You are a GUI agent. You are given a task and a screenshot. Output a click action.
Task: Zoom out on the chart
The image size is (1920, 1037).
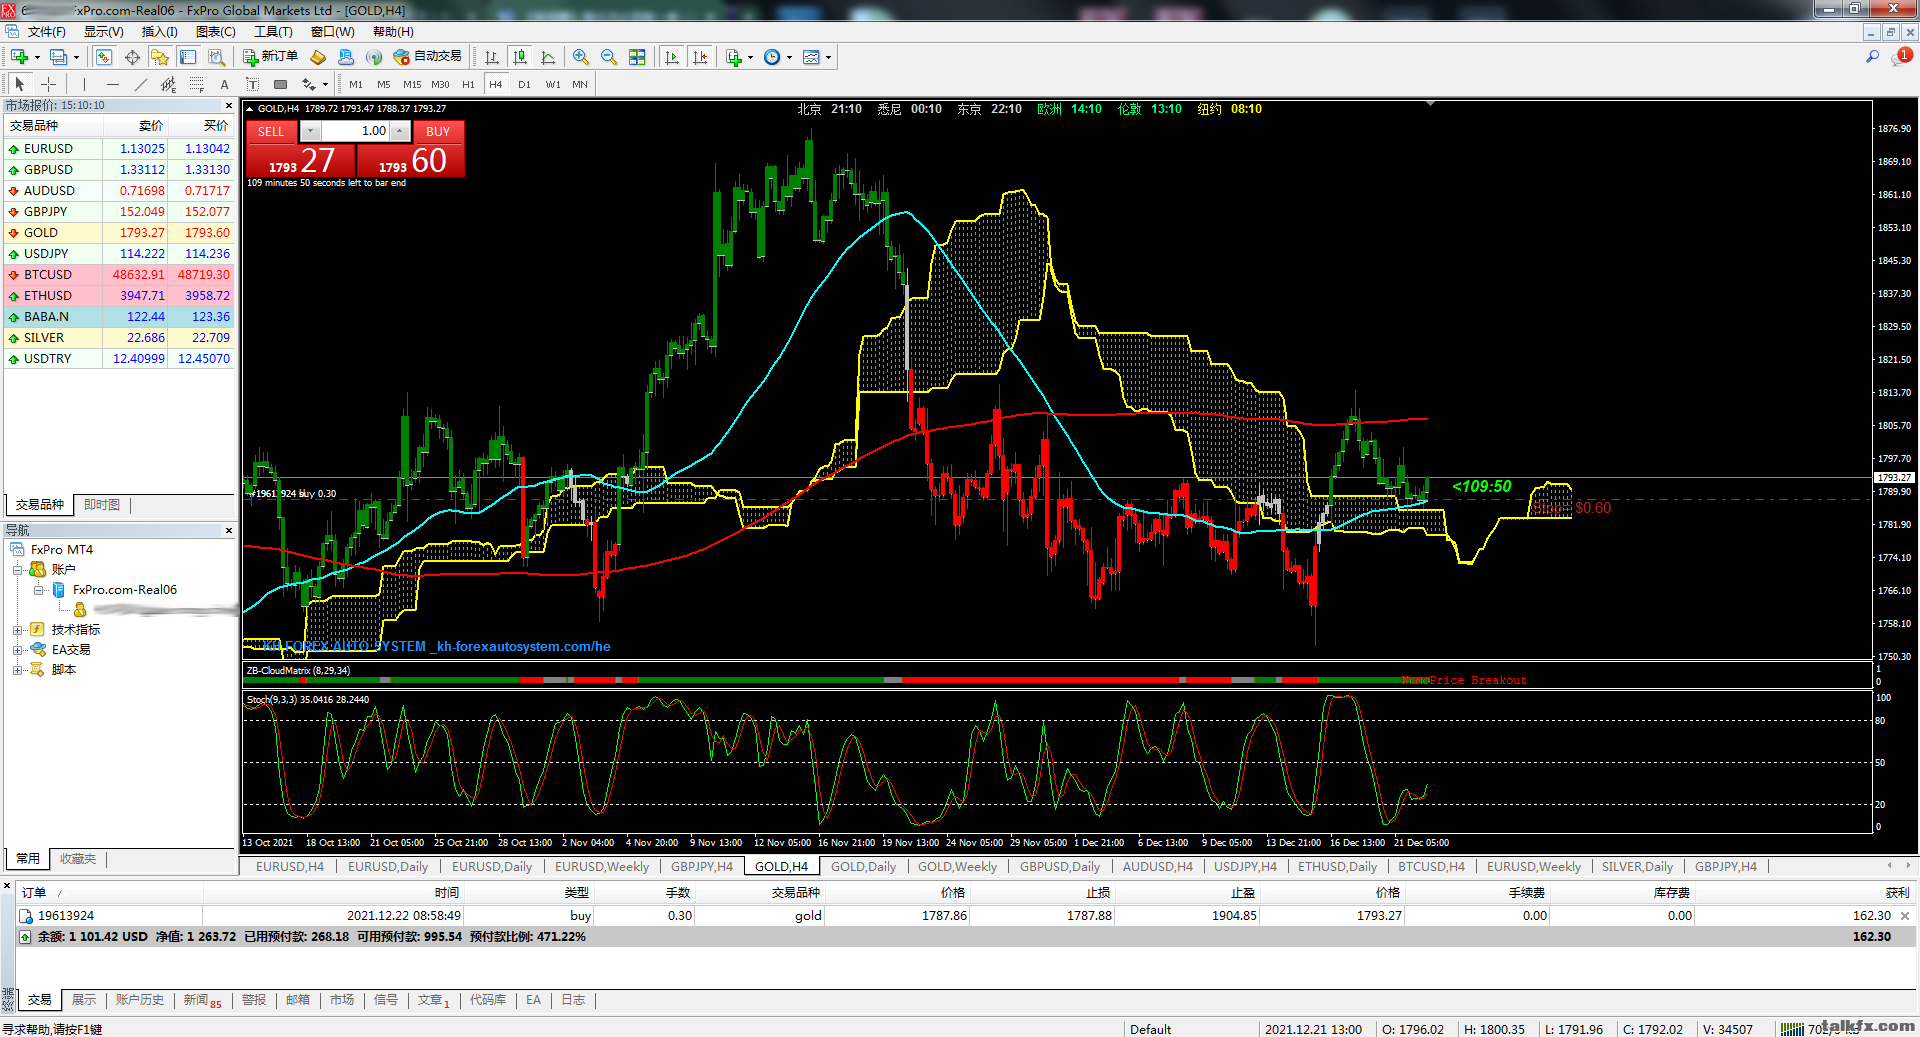pos(609,57)
